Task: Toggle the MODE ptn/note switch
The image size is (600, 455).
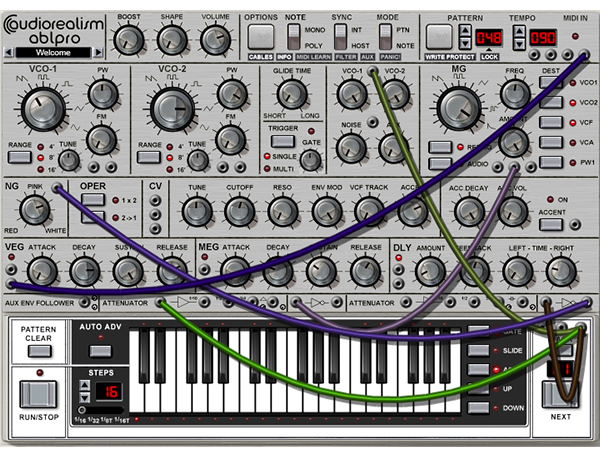Action: point(386,37)
